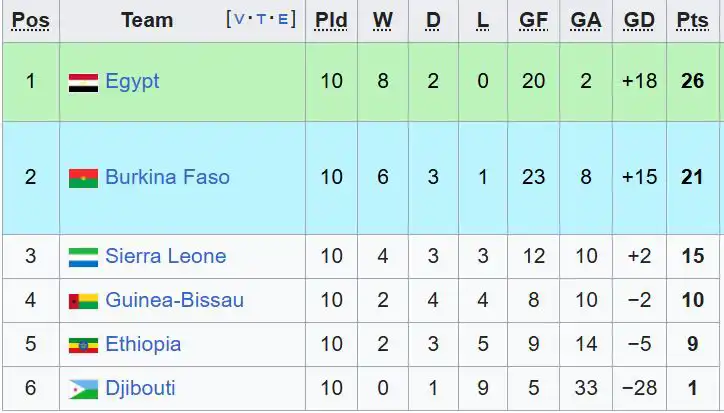This screenshot has width=724, height=413.
Task: Click the Pos column header
Action: (30, 20)
